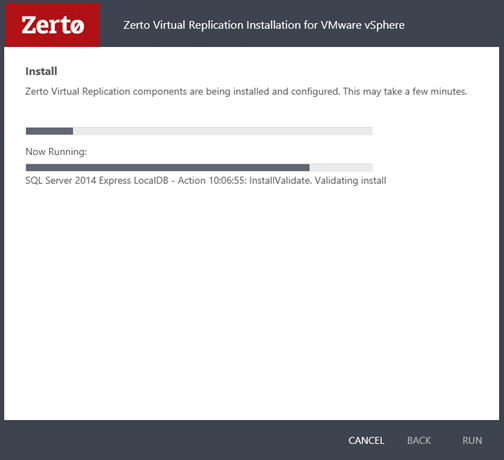Screen dimensions: 504x460
Task: Click the installer title mentioning VMware vSphere
Action: pyautogui.click(x=264, y=25)
